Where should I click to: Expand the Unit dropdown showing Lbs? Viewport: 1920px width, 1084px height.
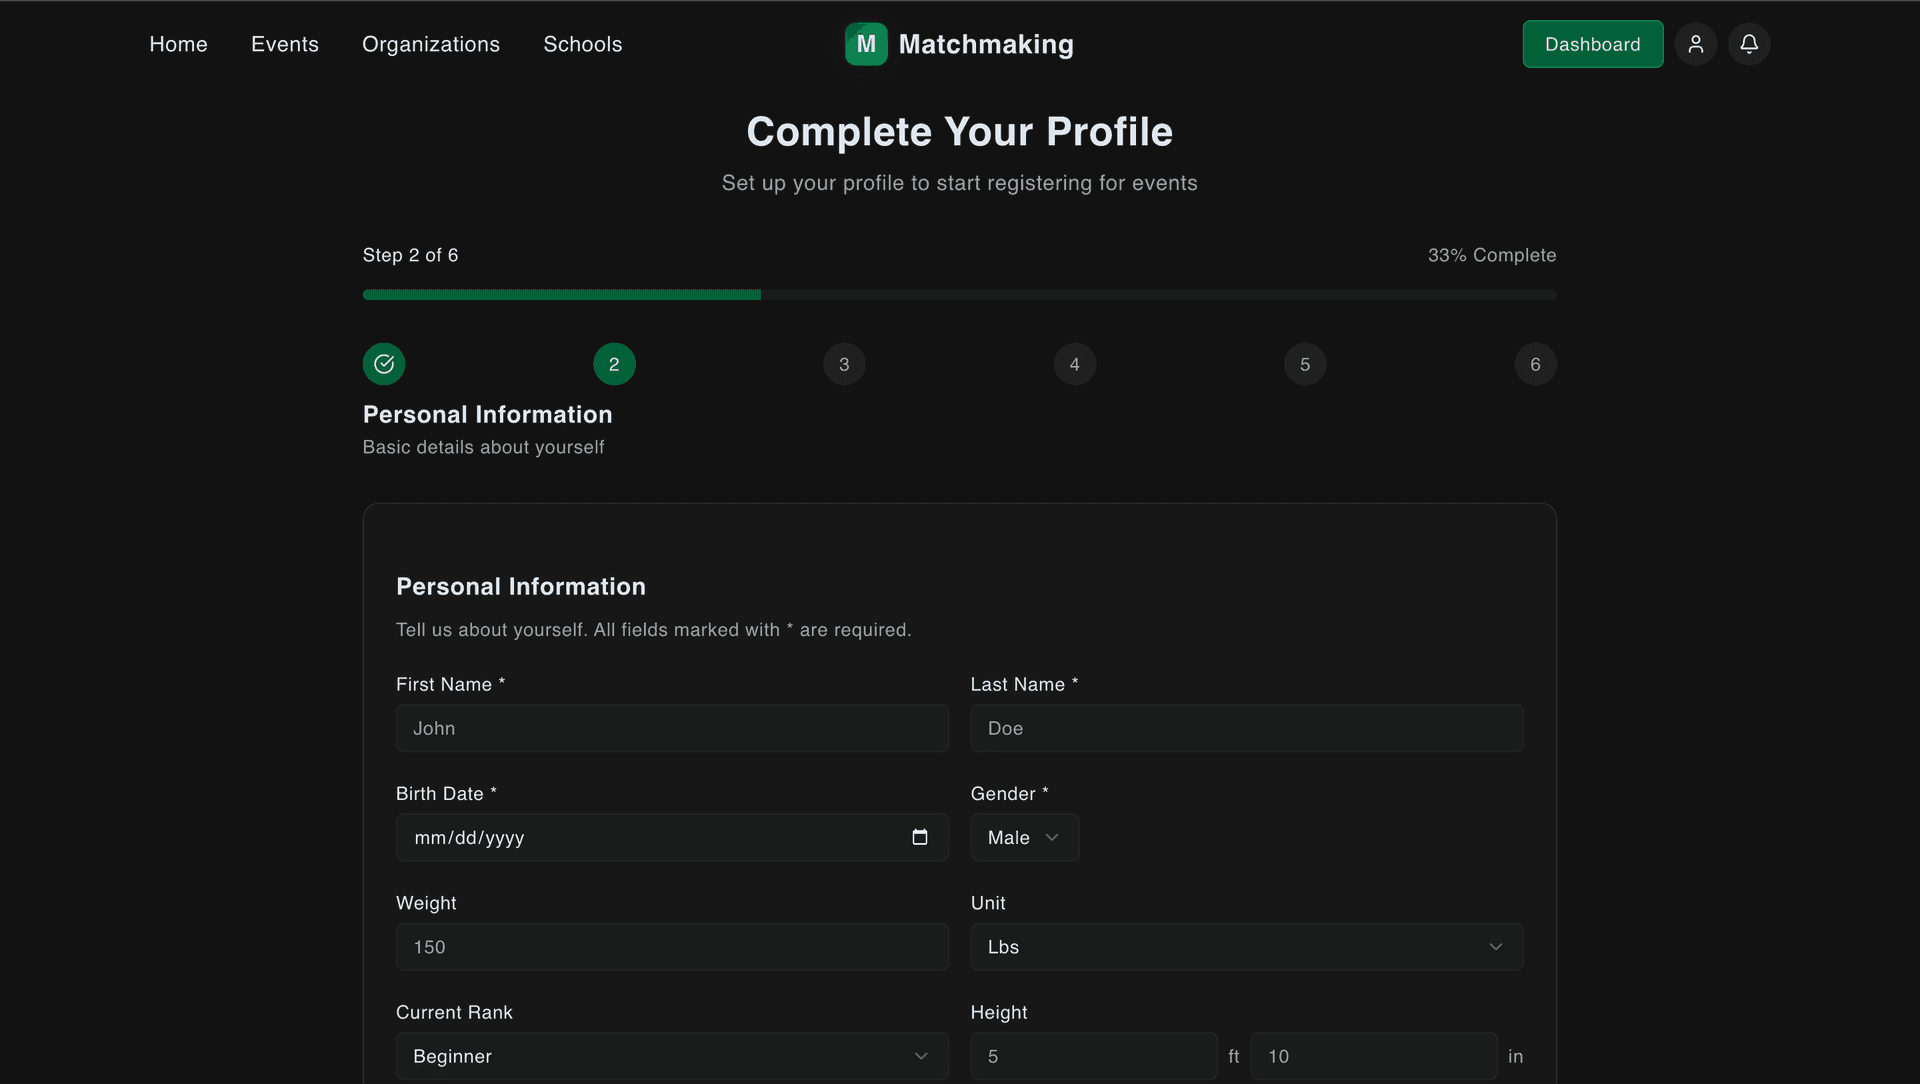point(1246,946)
